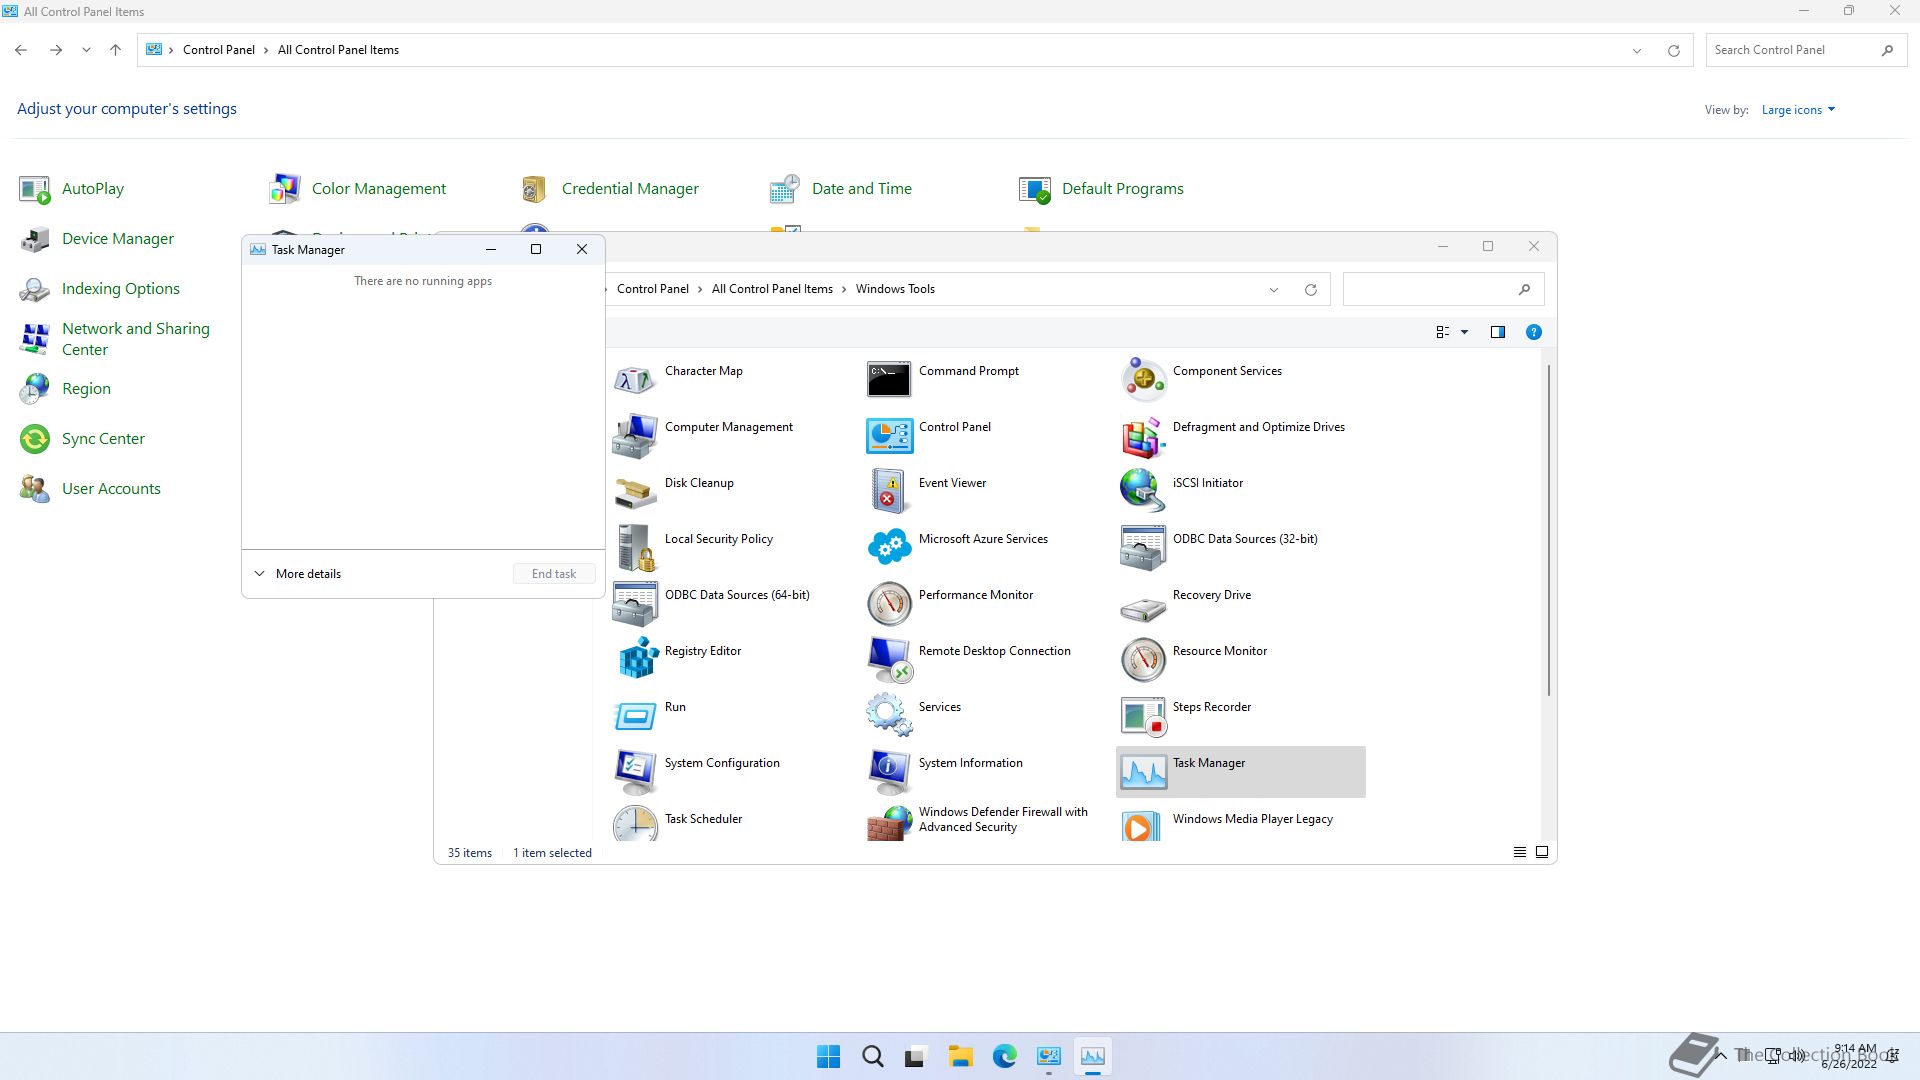The width and height of the screenshot is (1920, 1080).
Task: Open Microsoft Edge from the taskbar
Action: tap(1005, 1057)
